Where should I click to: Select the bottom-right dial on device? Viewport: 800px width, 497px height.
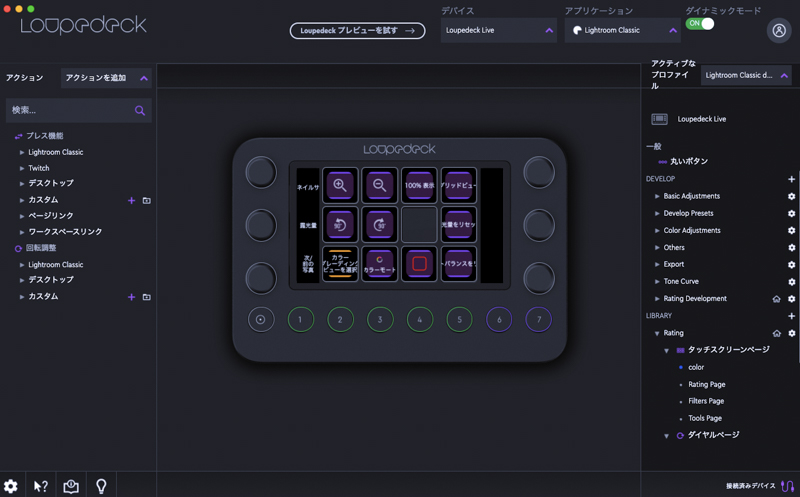click(x=539, y=279)
